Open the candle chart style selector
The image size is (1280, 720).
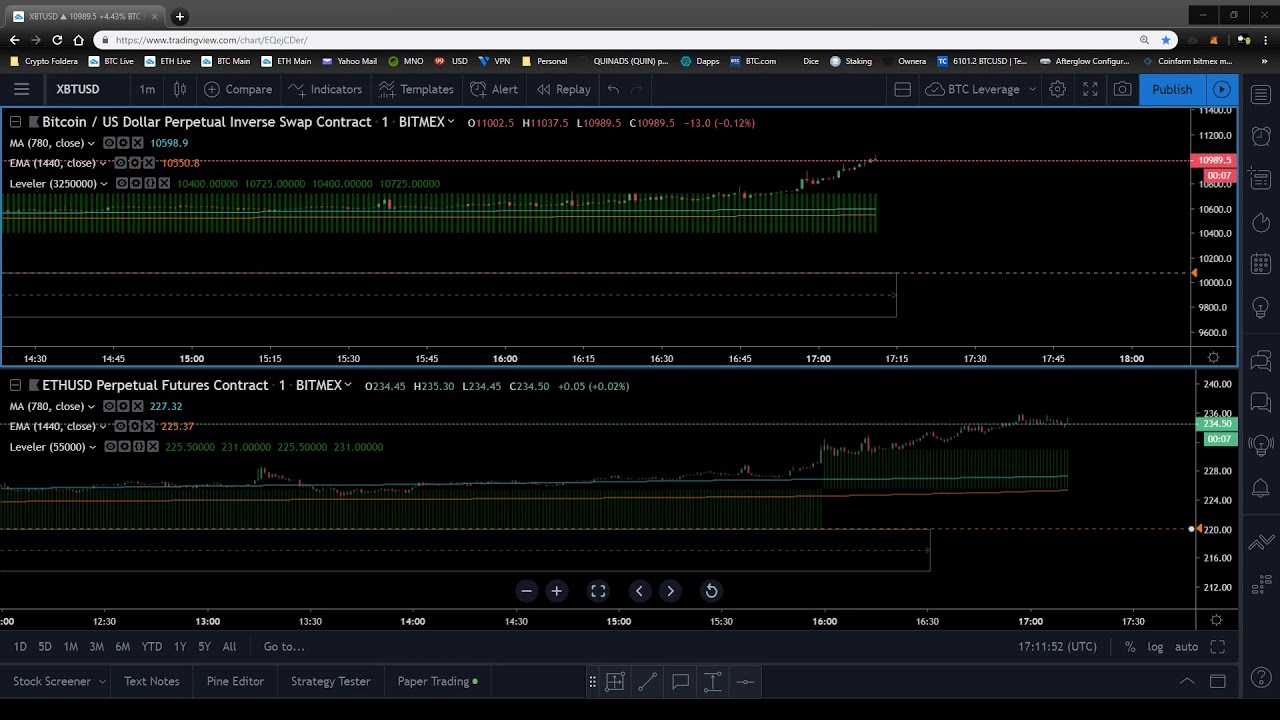(180, 89)
